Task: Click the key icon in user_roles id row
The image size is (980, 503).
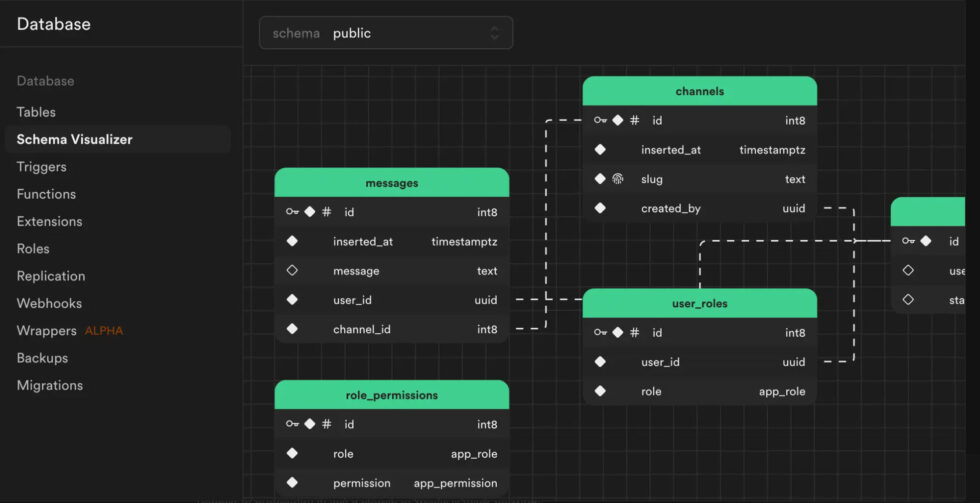Action: [x=600, y=333]
